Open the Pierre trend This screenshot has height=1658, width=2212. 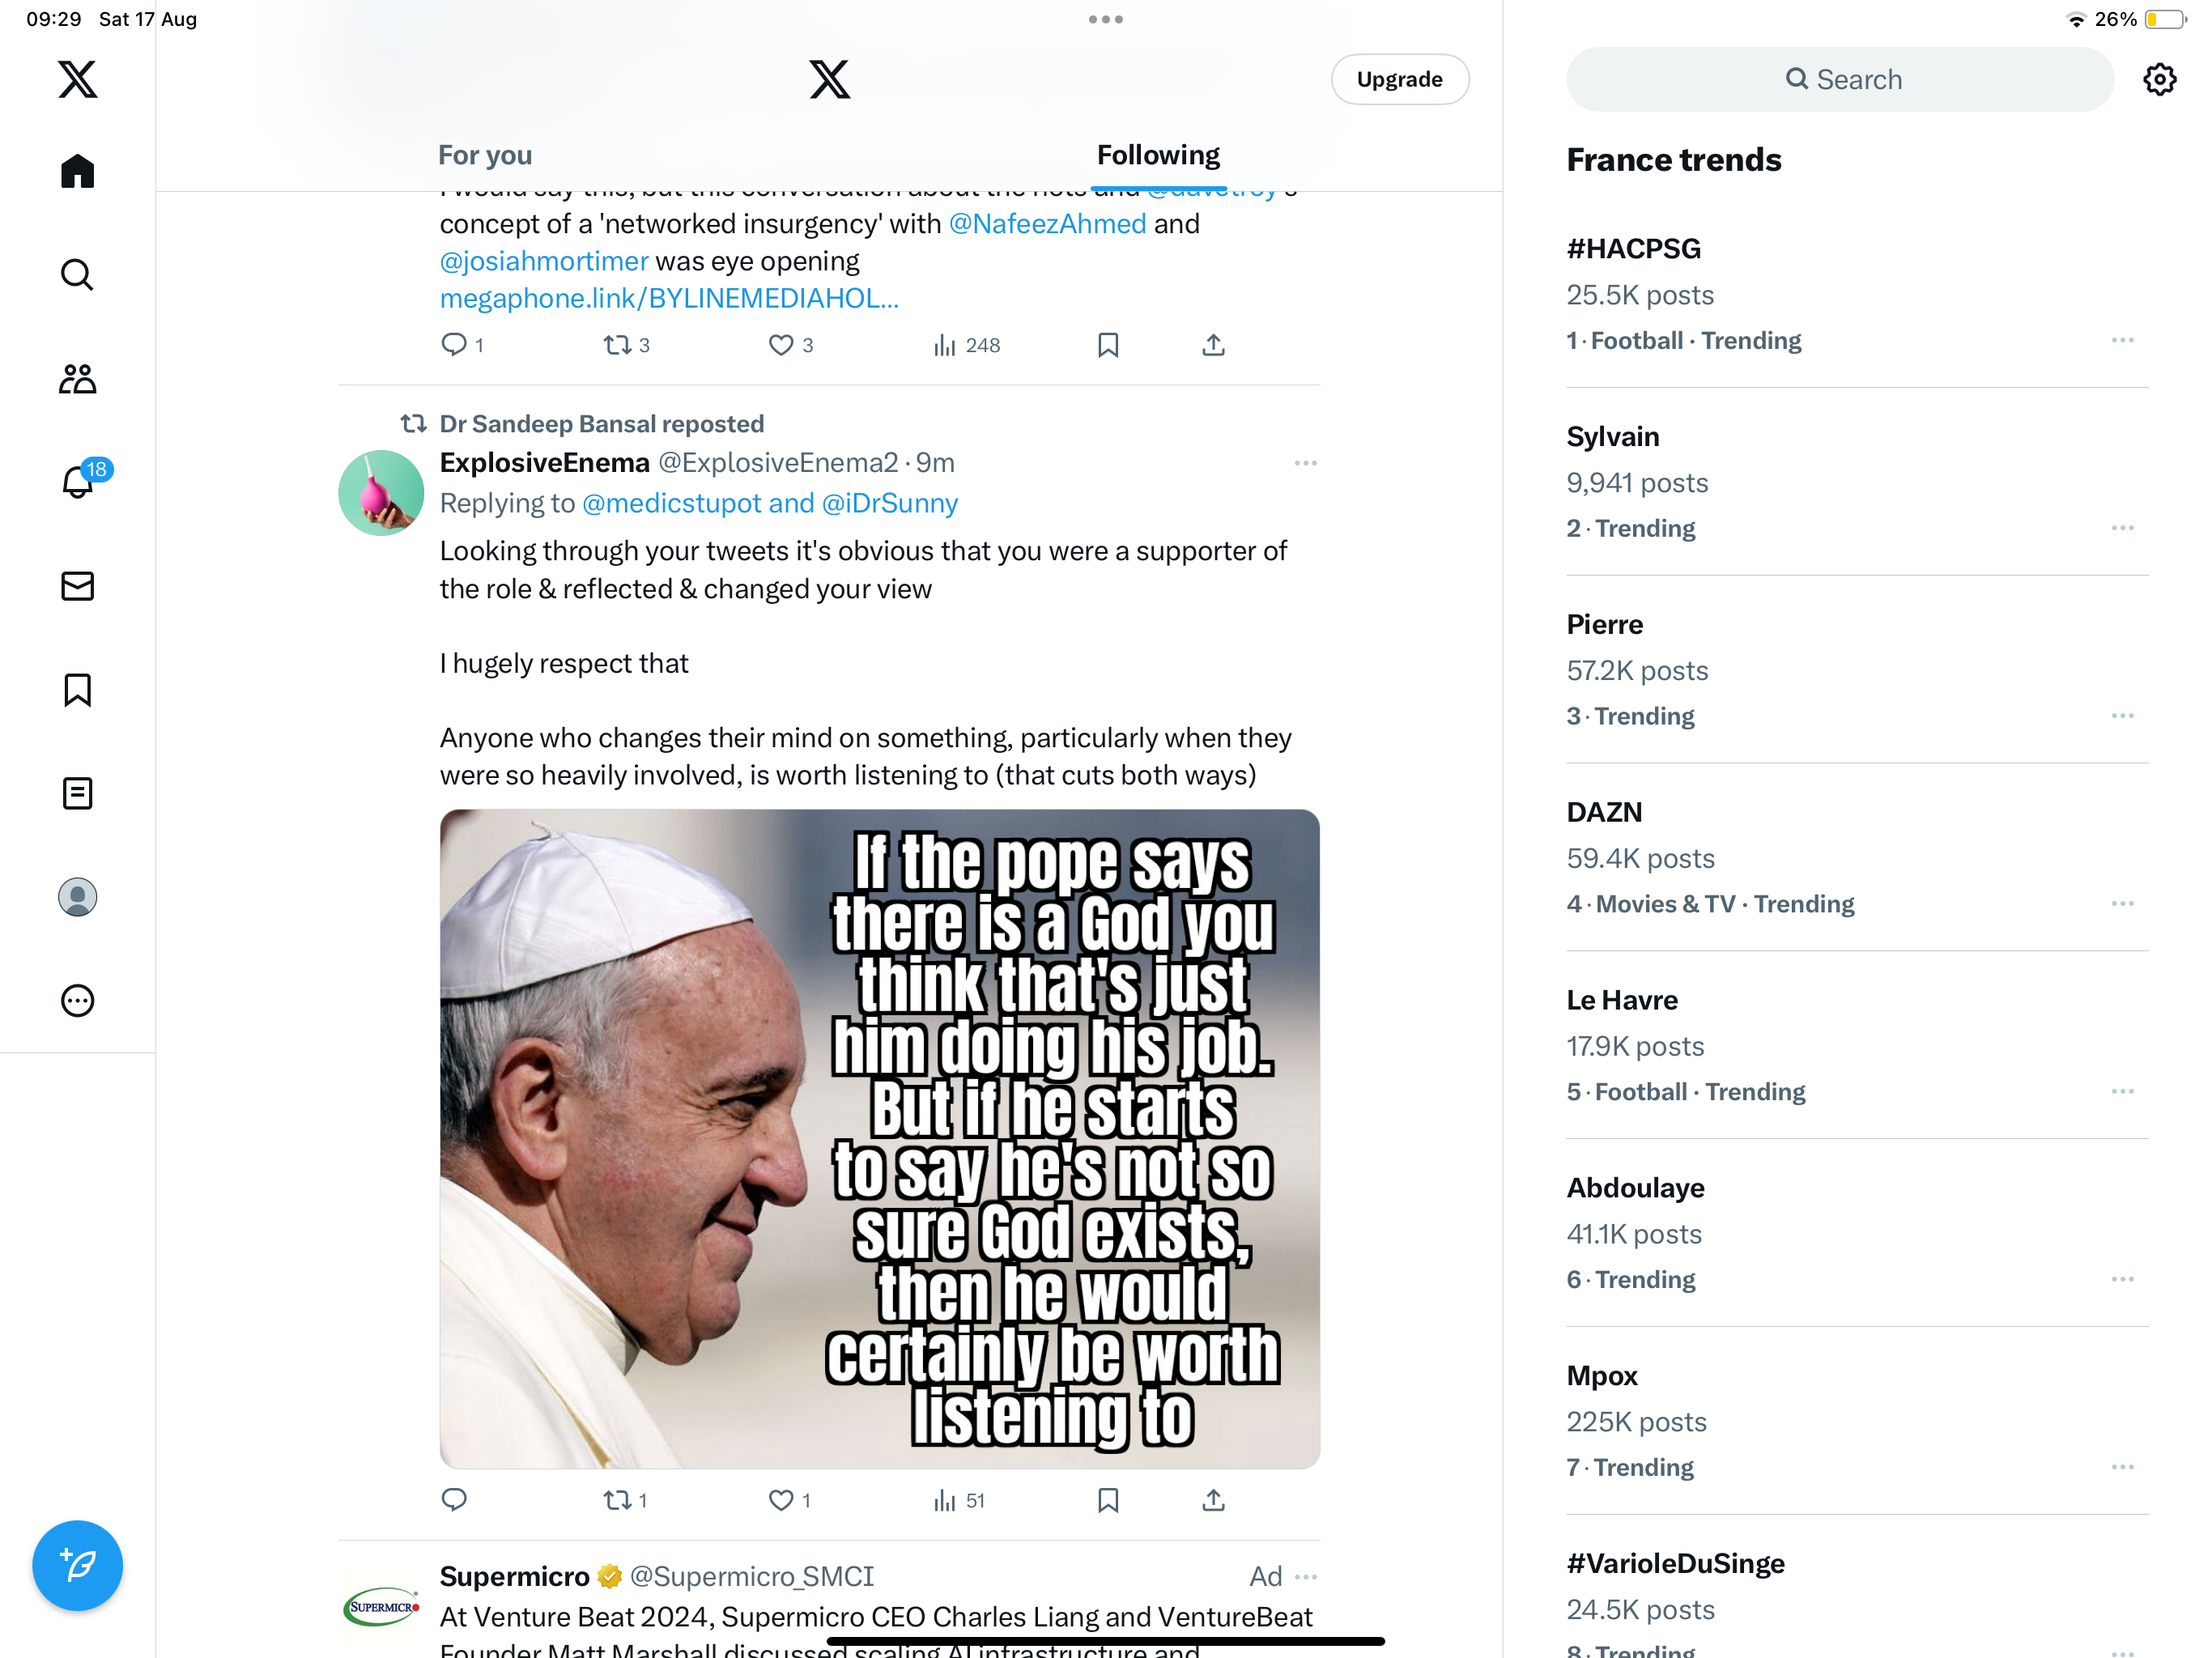(1857, 670)
